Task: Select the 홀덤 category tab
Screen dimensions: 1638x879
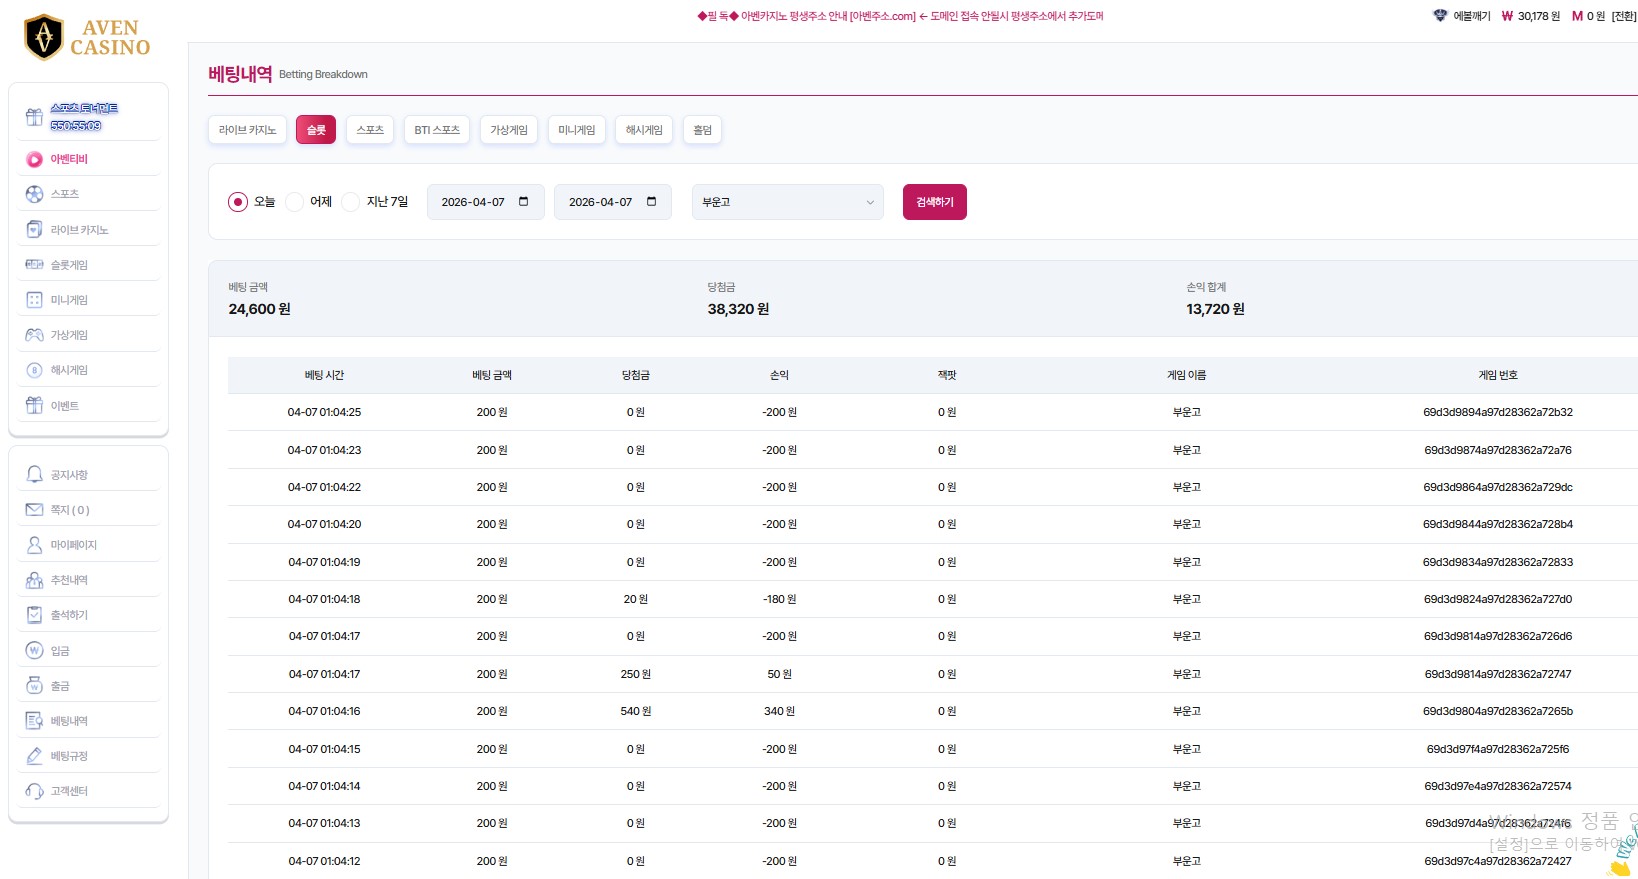Action: [702, 130]
